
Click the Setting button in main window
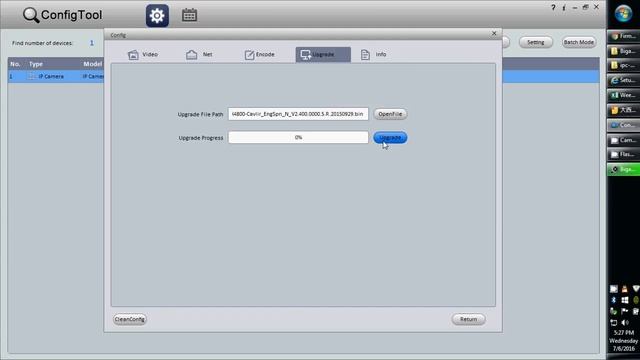[x=536, y=42]
